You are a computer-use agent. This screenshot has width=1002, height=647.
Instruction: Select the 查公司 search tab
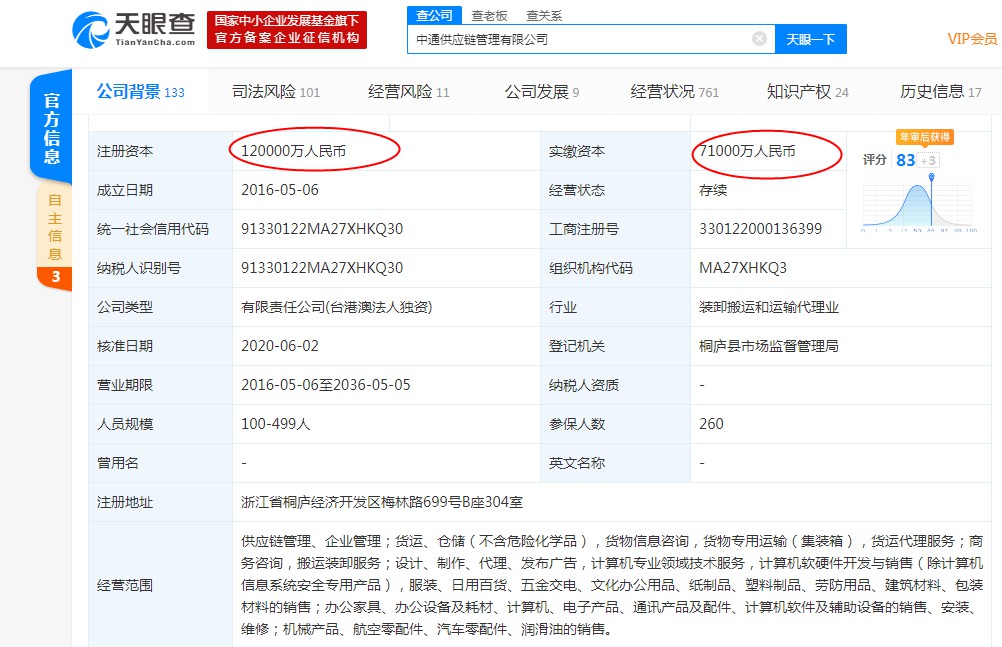[434, 15]
